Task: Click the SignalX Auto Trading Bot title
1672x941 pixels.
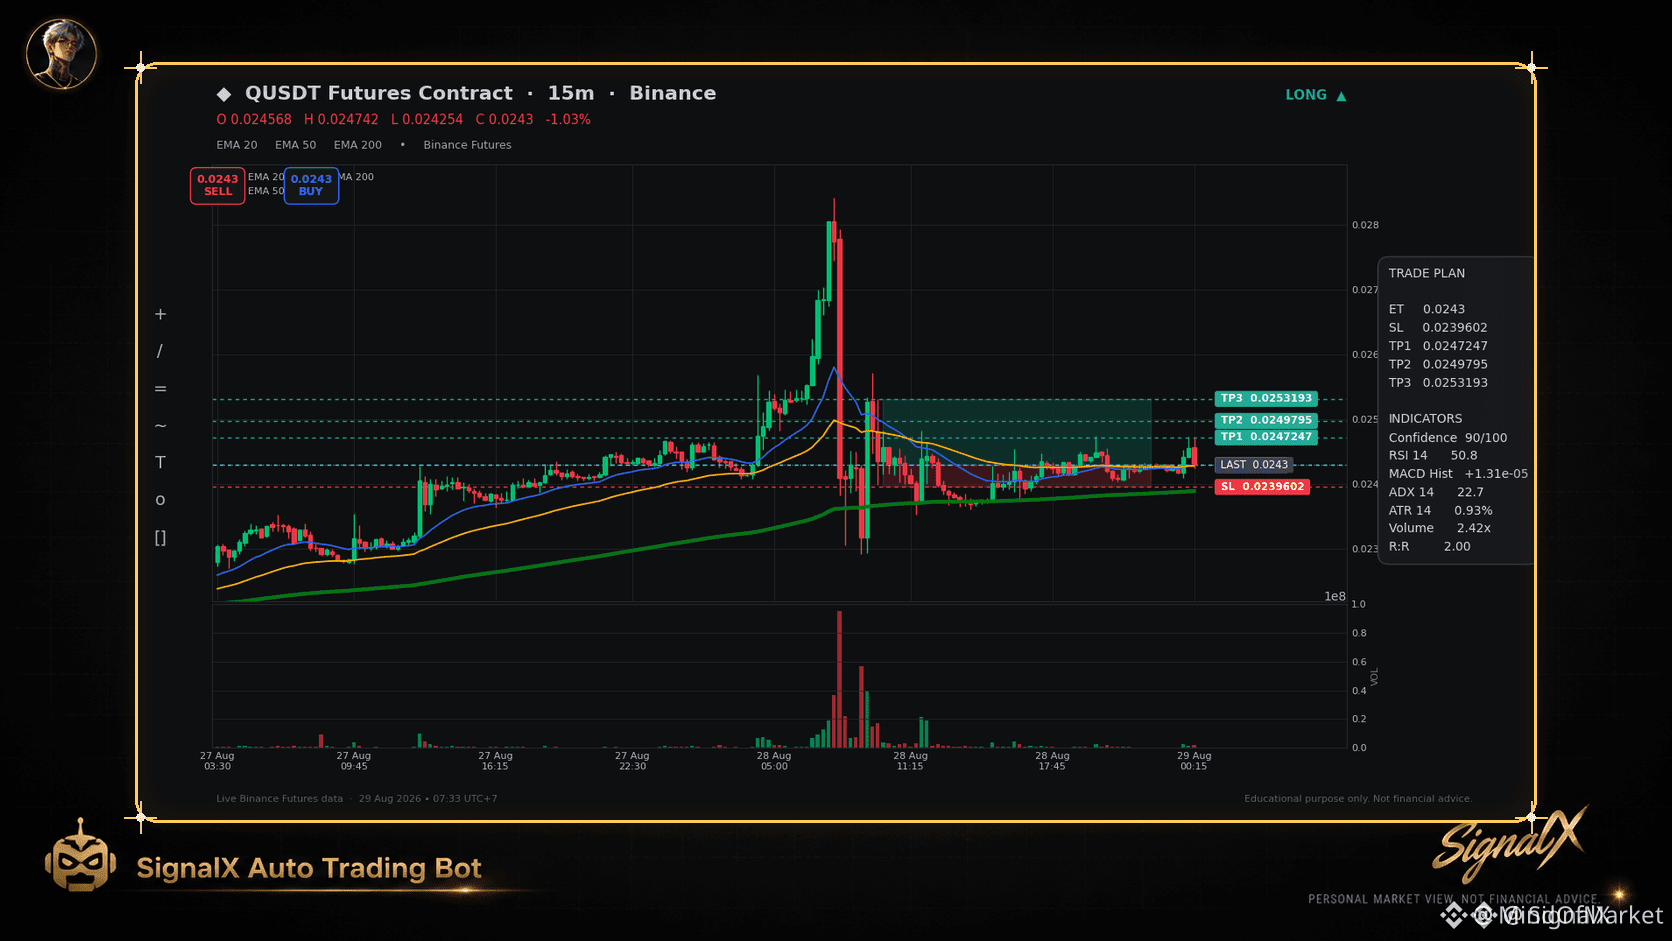Action: [x=309, y=868]
